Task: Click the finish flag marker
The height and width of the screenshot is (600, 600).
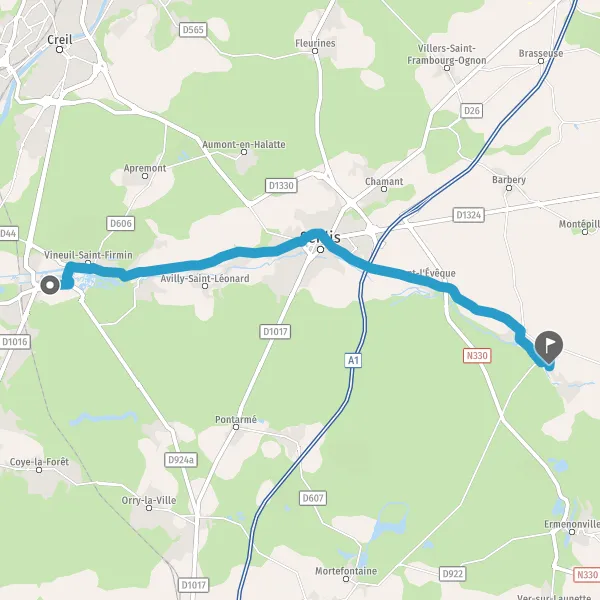Action: coord(549,347)
